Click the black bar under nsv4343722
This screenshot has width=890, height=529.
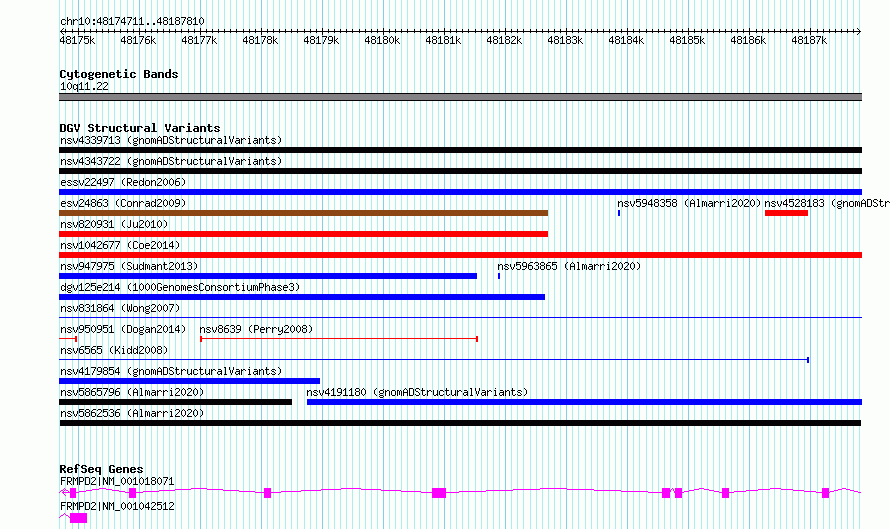click(x=460, y=171)
